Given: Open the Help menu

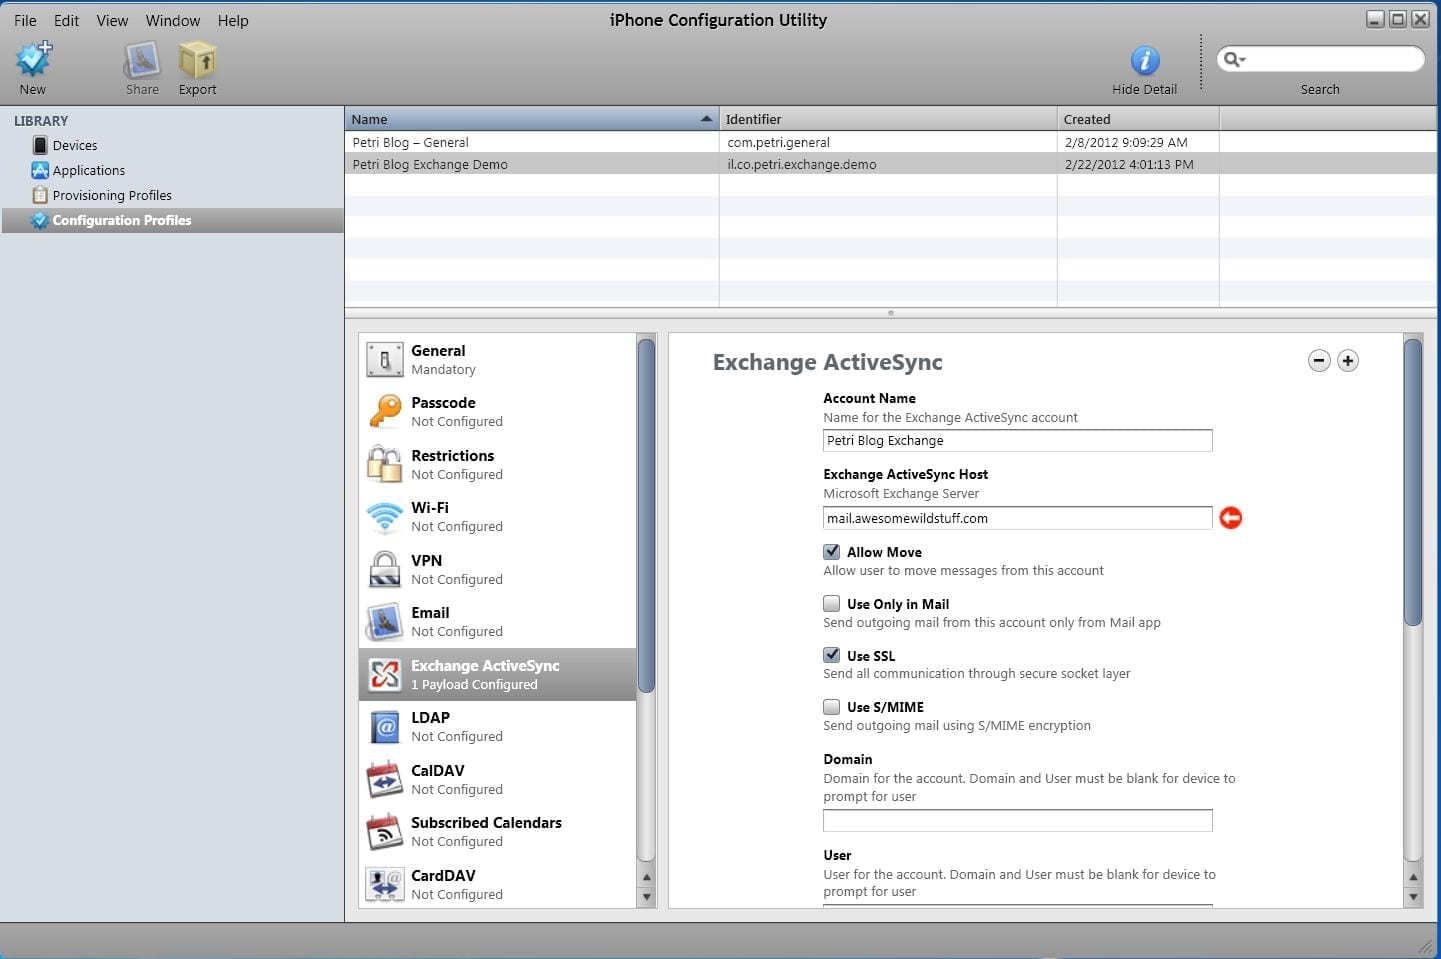Looking at the screenshot, I should pyautogui.click(x=233, y=20).
